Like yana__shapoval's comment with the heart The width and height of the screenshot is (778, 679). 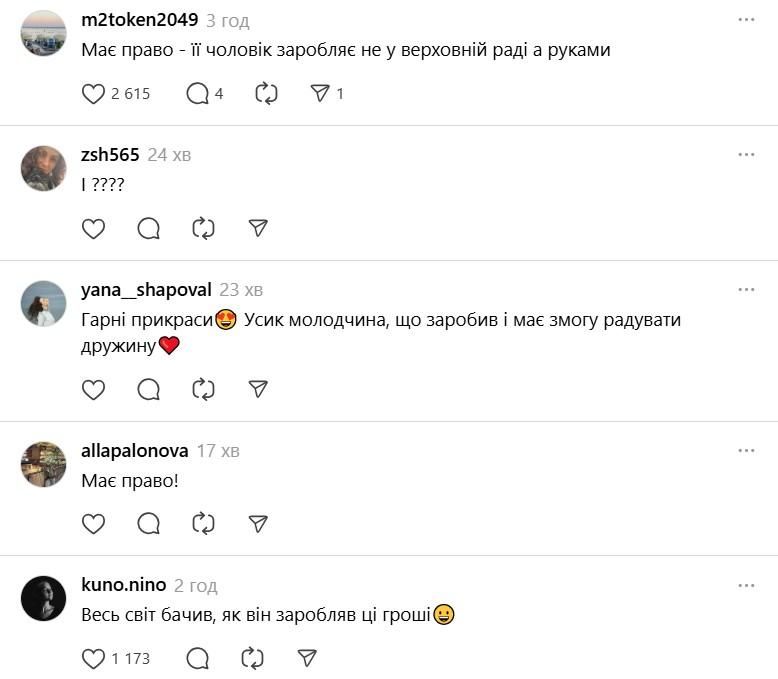(93, 389)
